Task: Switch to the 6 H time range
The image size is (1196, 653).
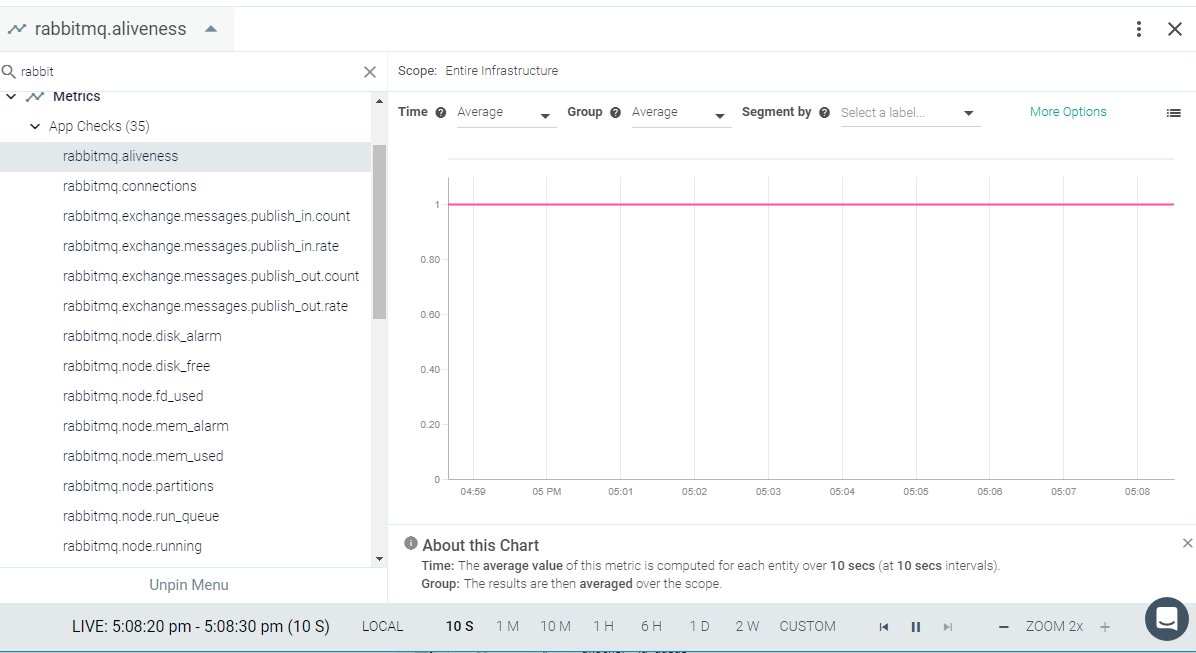Action: (x=651, y=626)
